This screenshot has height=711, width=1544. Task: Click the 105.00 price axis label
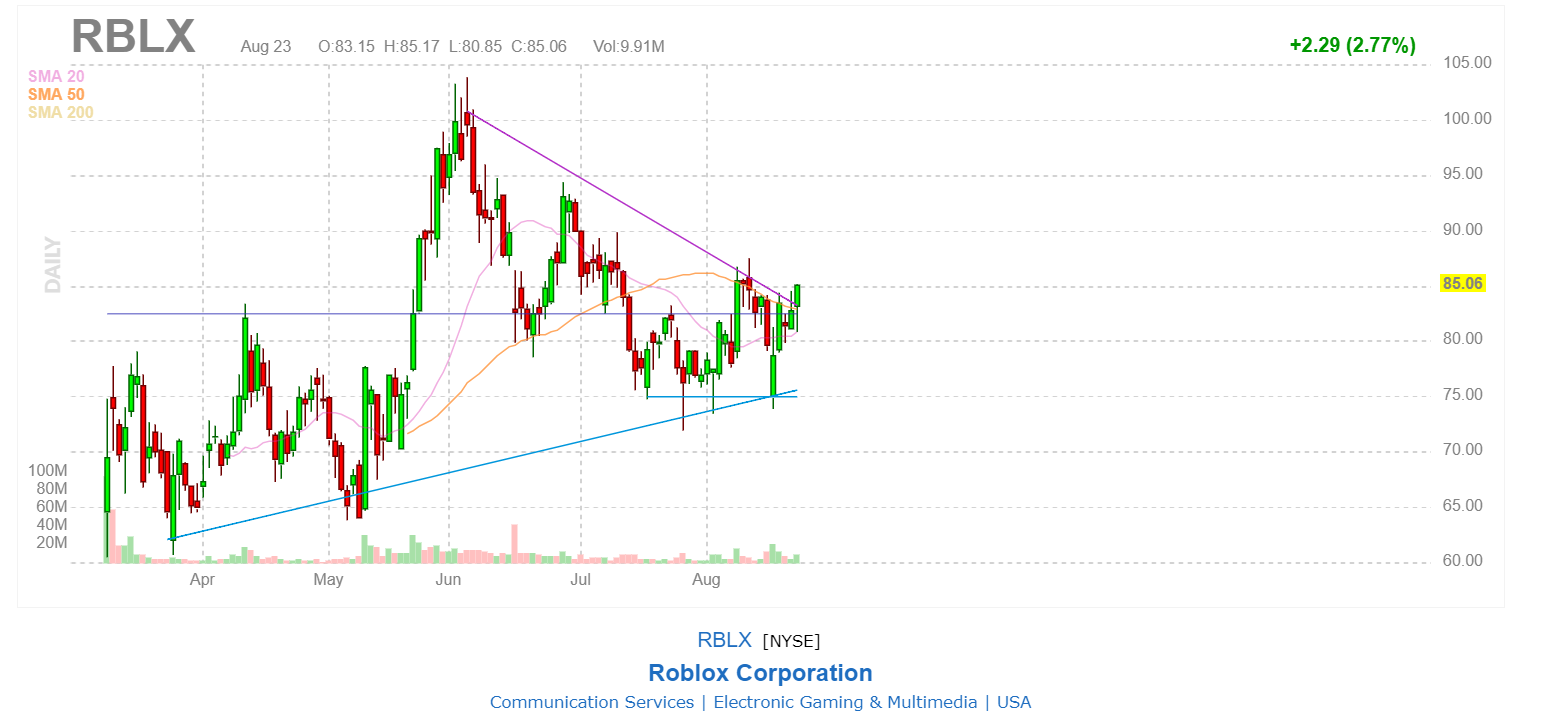point(1467,63)
